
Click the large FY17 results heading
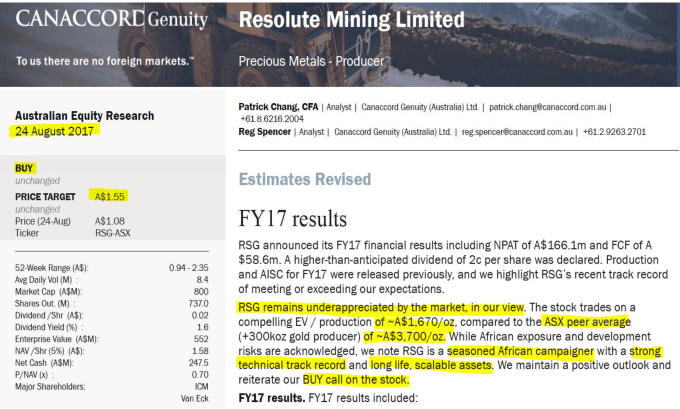[x=294, y=219]
